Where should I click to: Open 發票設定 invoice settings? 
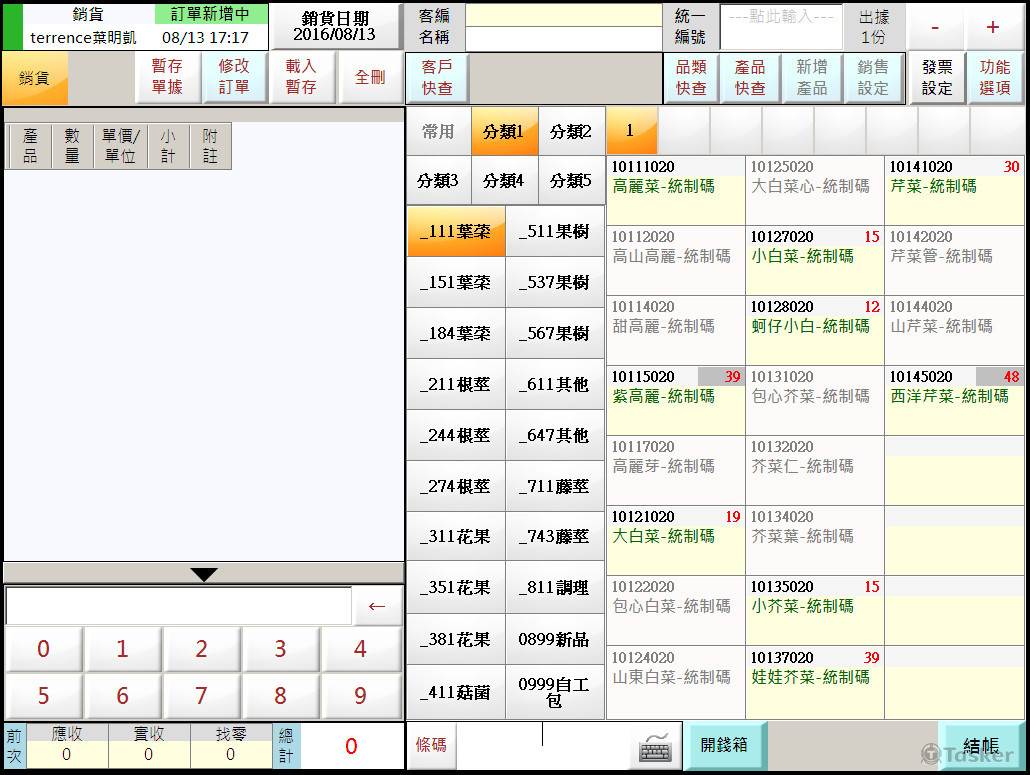pos(937,78)
